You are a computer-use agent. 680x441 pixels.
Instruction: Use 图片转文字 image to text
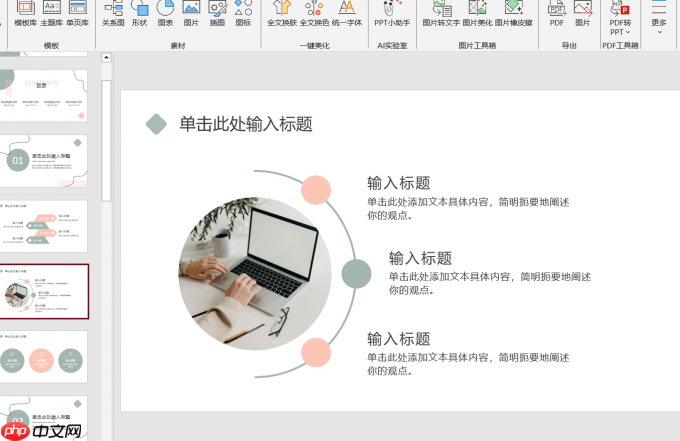441,13
